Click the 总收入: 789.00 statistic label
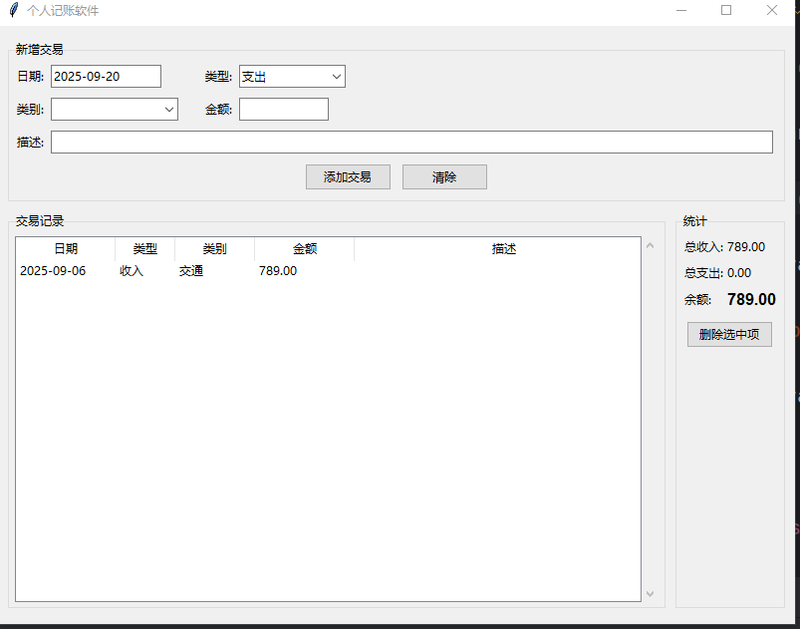 point(724,247)
